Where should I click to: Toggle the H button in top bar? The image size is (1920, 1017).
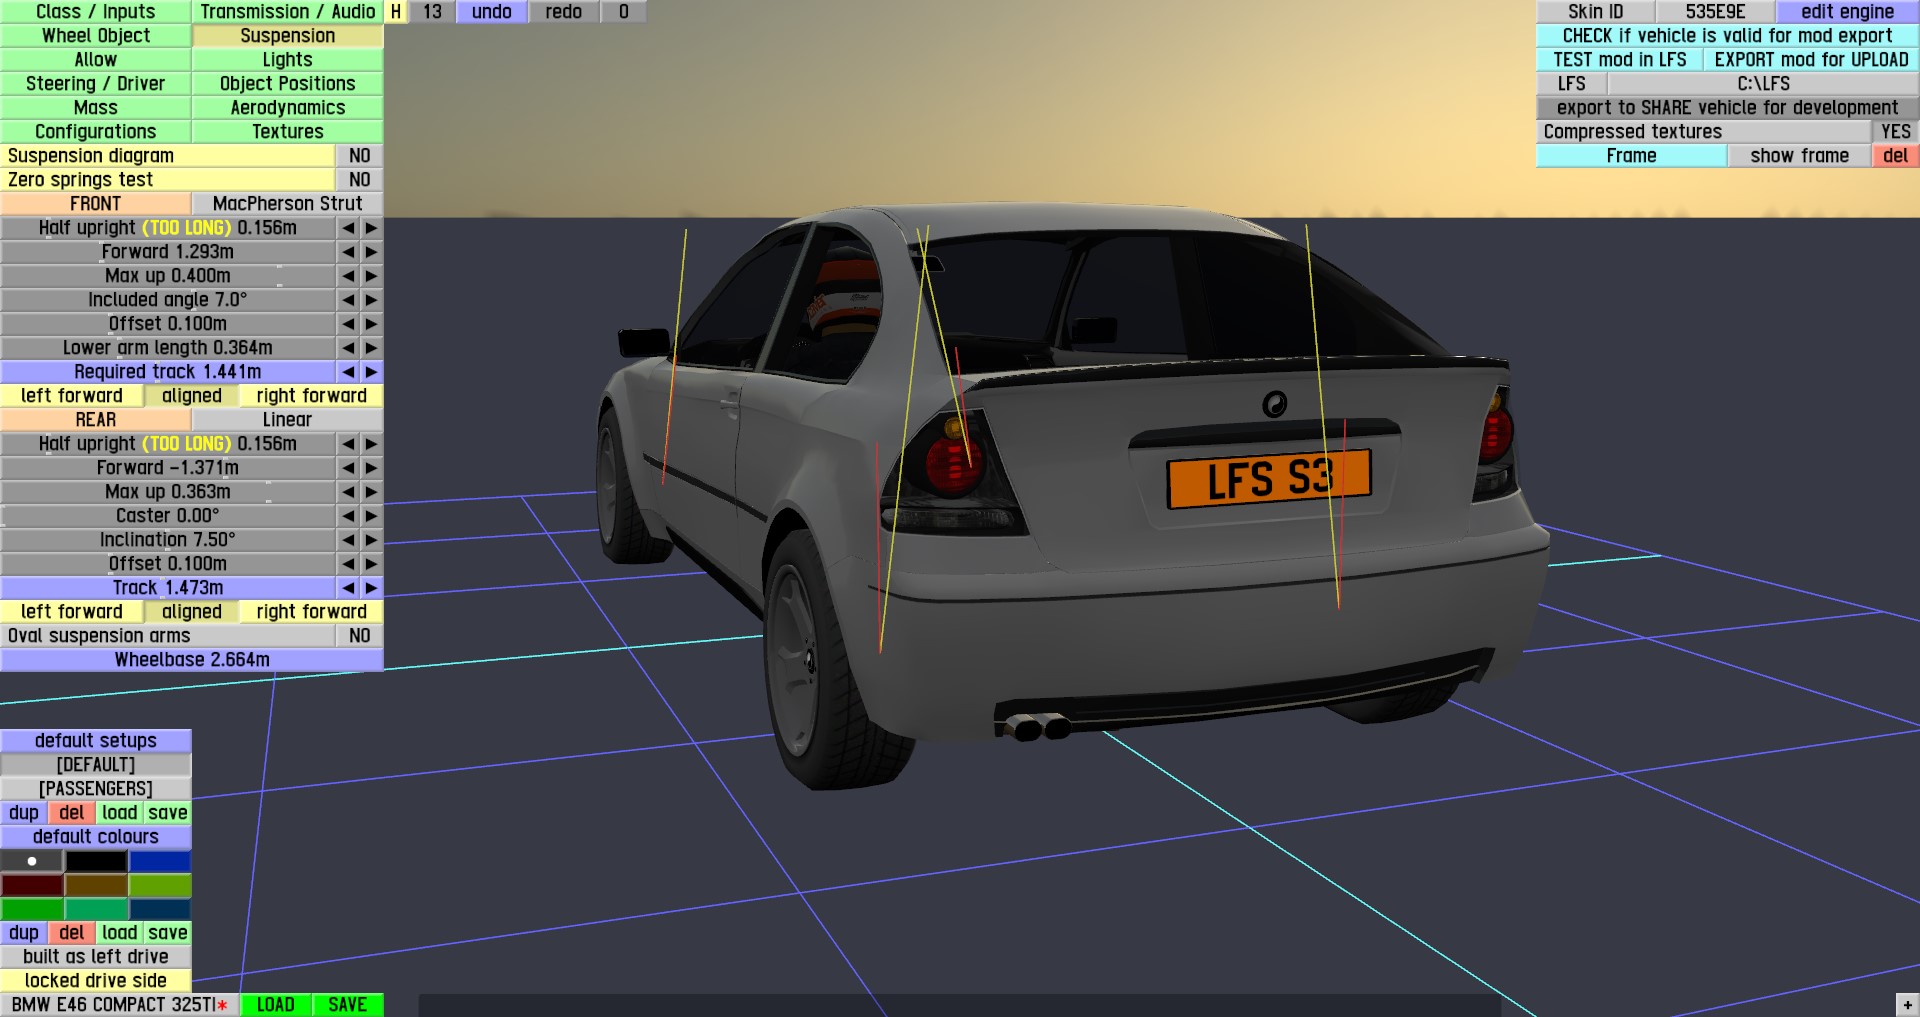pos(396,12)
